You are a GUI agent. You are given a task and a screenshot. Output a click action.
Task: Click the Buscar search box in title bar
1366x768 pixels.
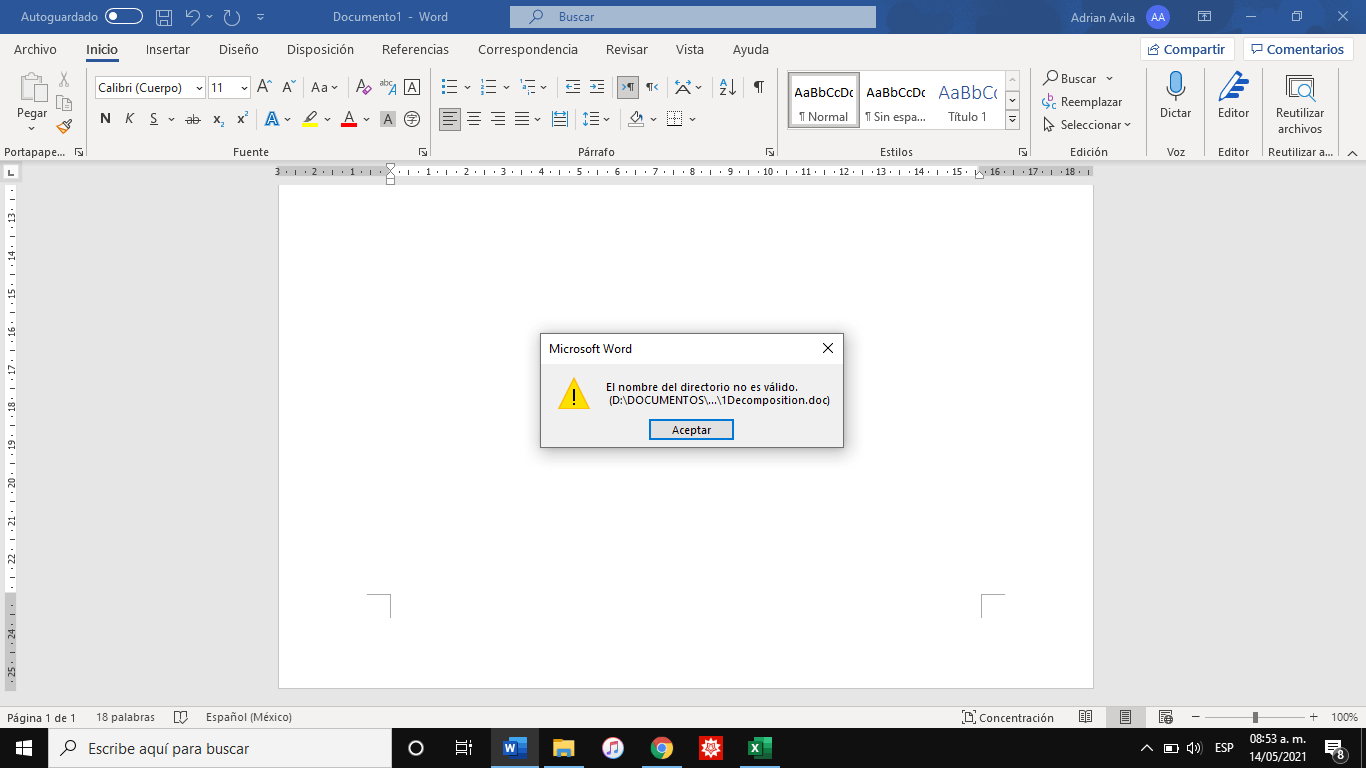(x=692, y=17)
